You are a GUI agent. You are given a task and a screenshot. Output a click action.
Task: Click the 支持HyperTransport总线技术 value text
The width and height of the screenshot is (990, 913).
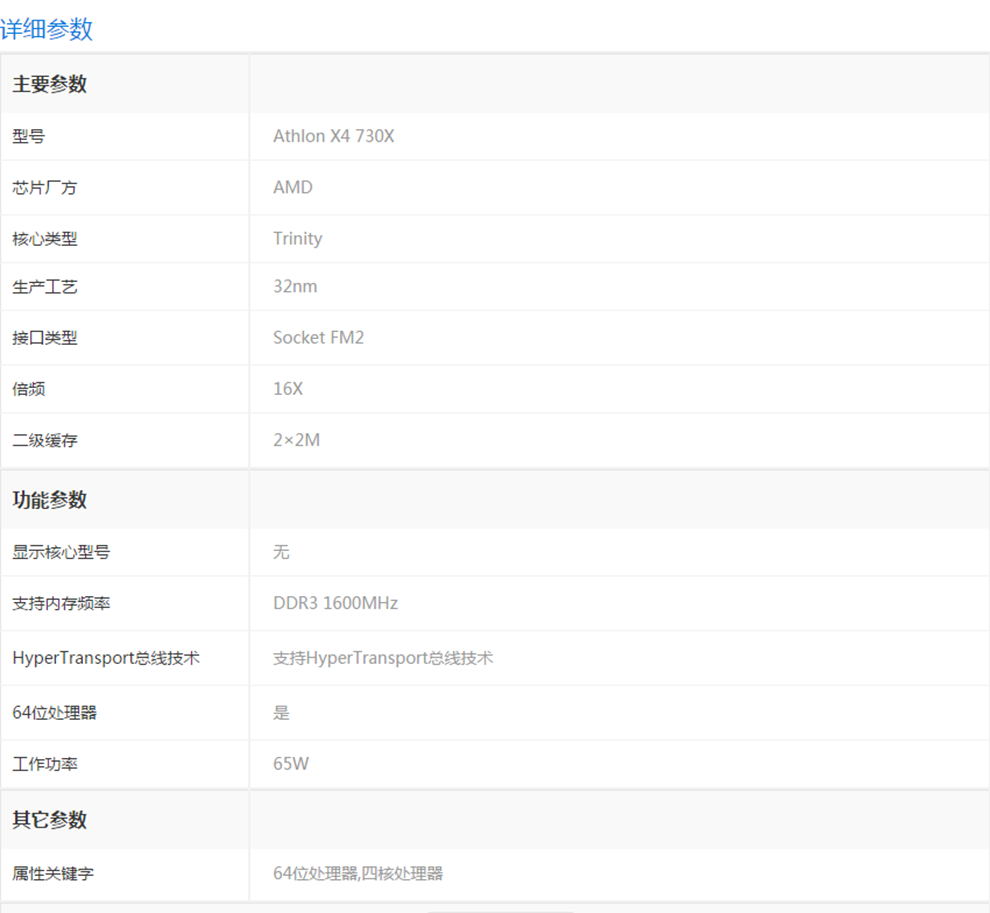(x=383, y=658)
